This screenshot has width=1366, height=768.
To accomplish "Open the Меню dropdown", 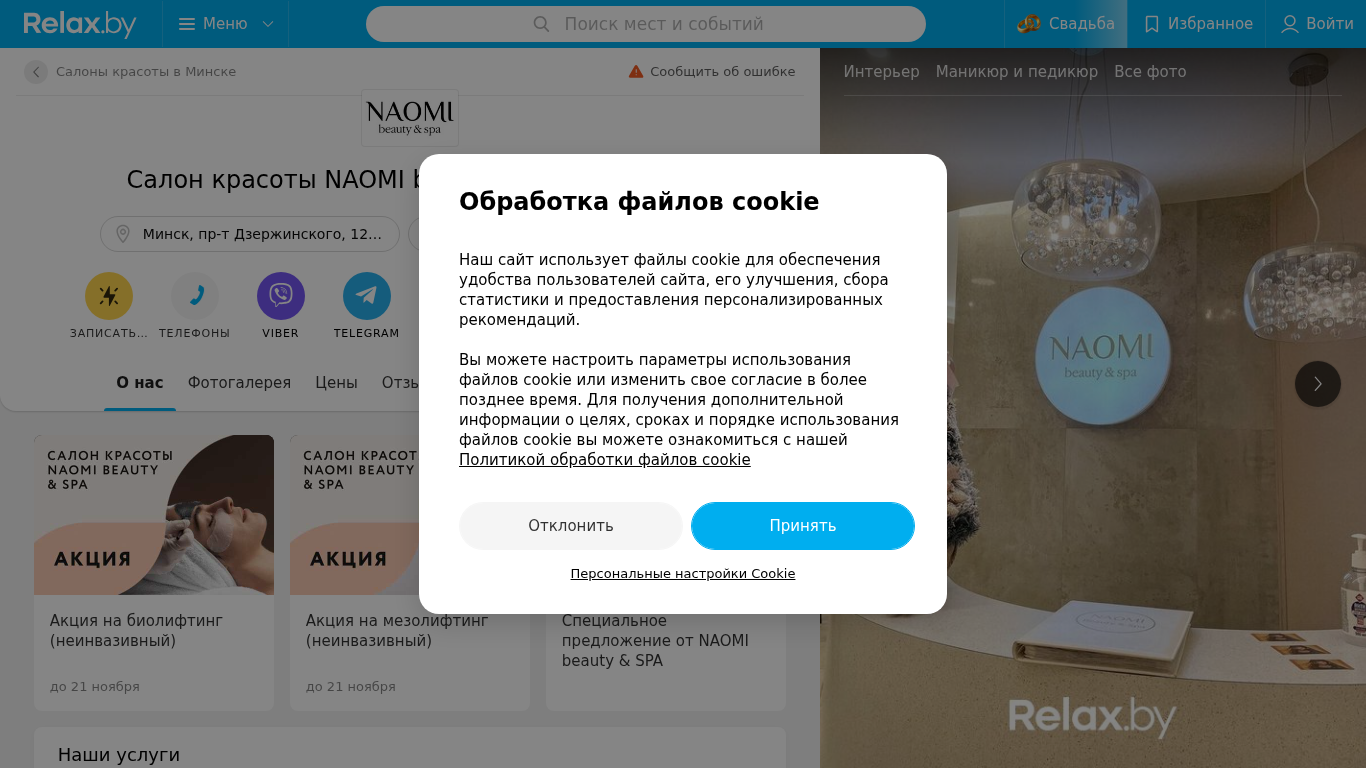I will (x=226, y=24).
